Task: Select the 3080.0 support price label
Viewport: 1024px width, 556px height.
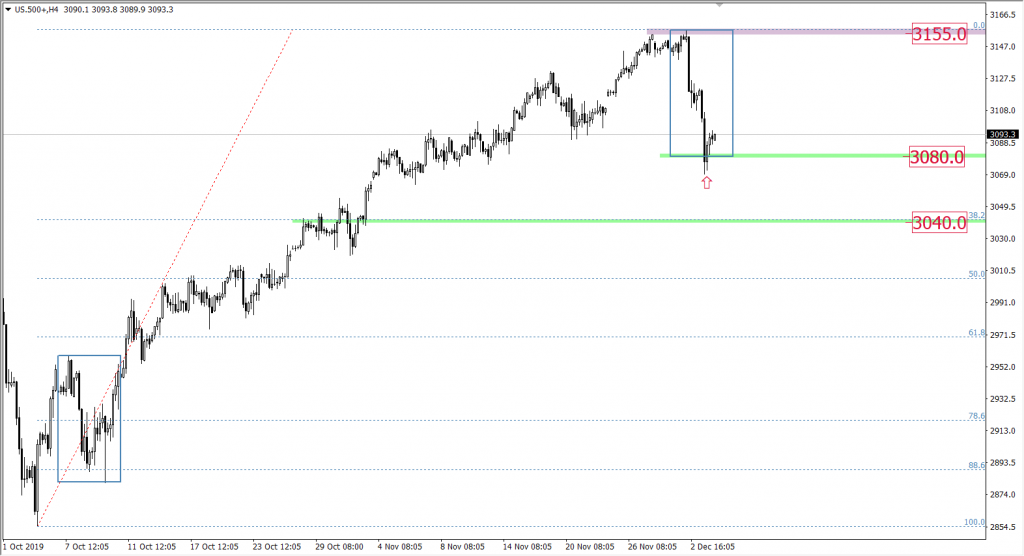Action: pyautogui.click(x=936, y=157)
